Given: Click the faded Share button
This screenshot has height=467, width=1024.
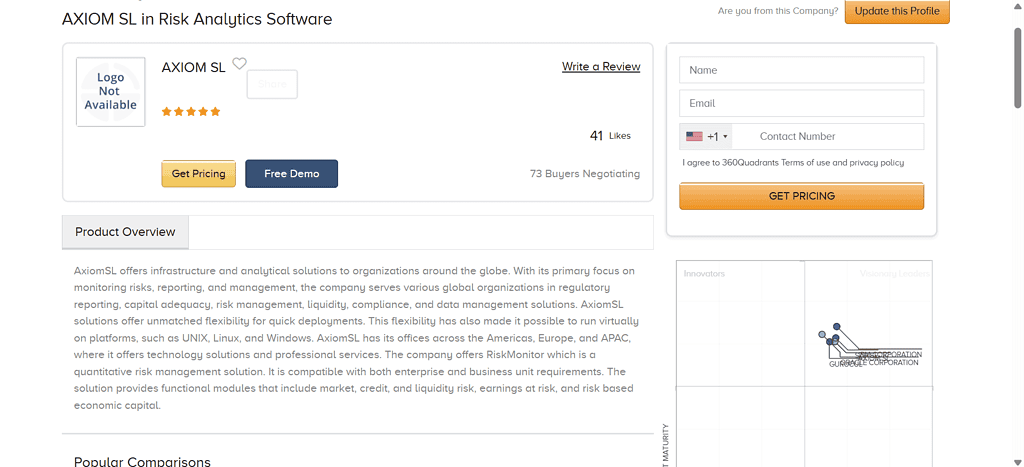Looking at the screenshot, I should pos(272,84).
